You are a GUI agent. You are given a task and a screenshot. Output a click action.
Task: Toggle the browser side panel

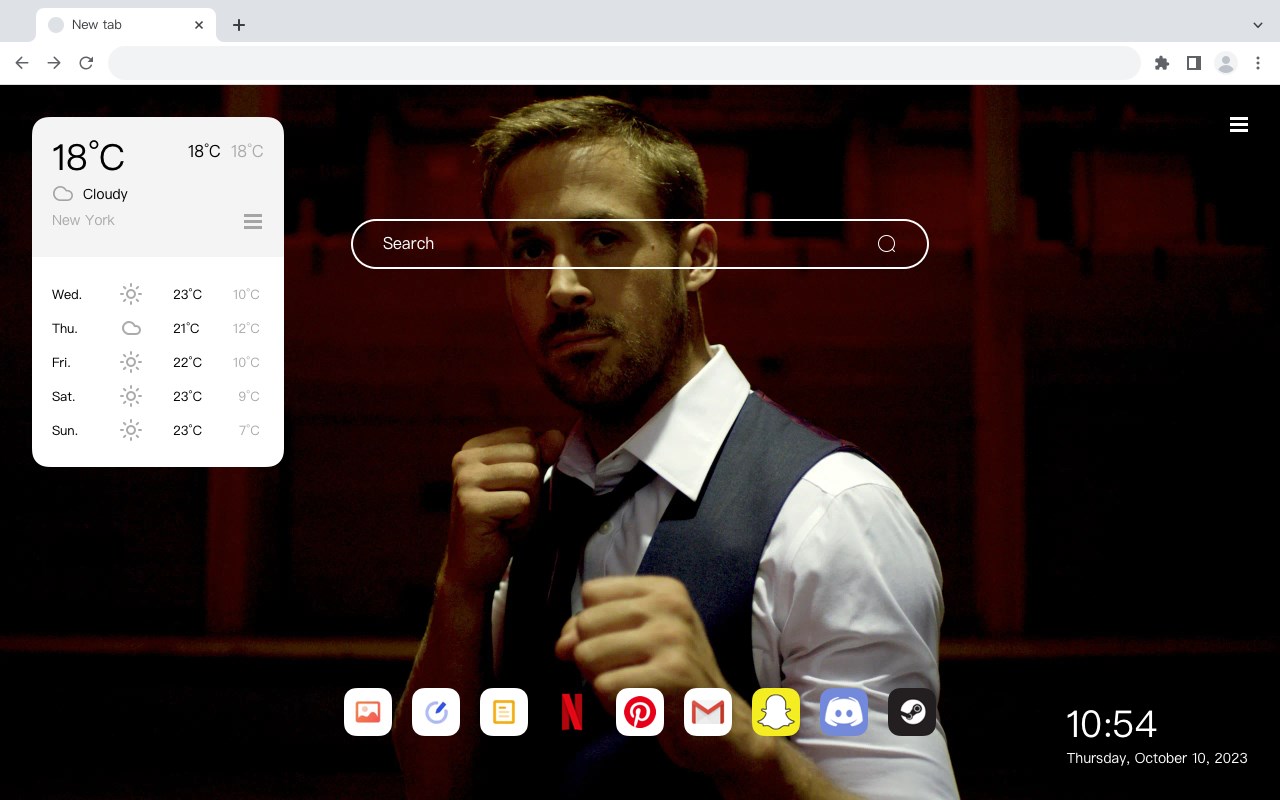[x=1194, y=63]
